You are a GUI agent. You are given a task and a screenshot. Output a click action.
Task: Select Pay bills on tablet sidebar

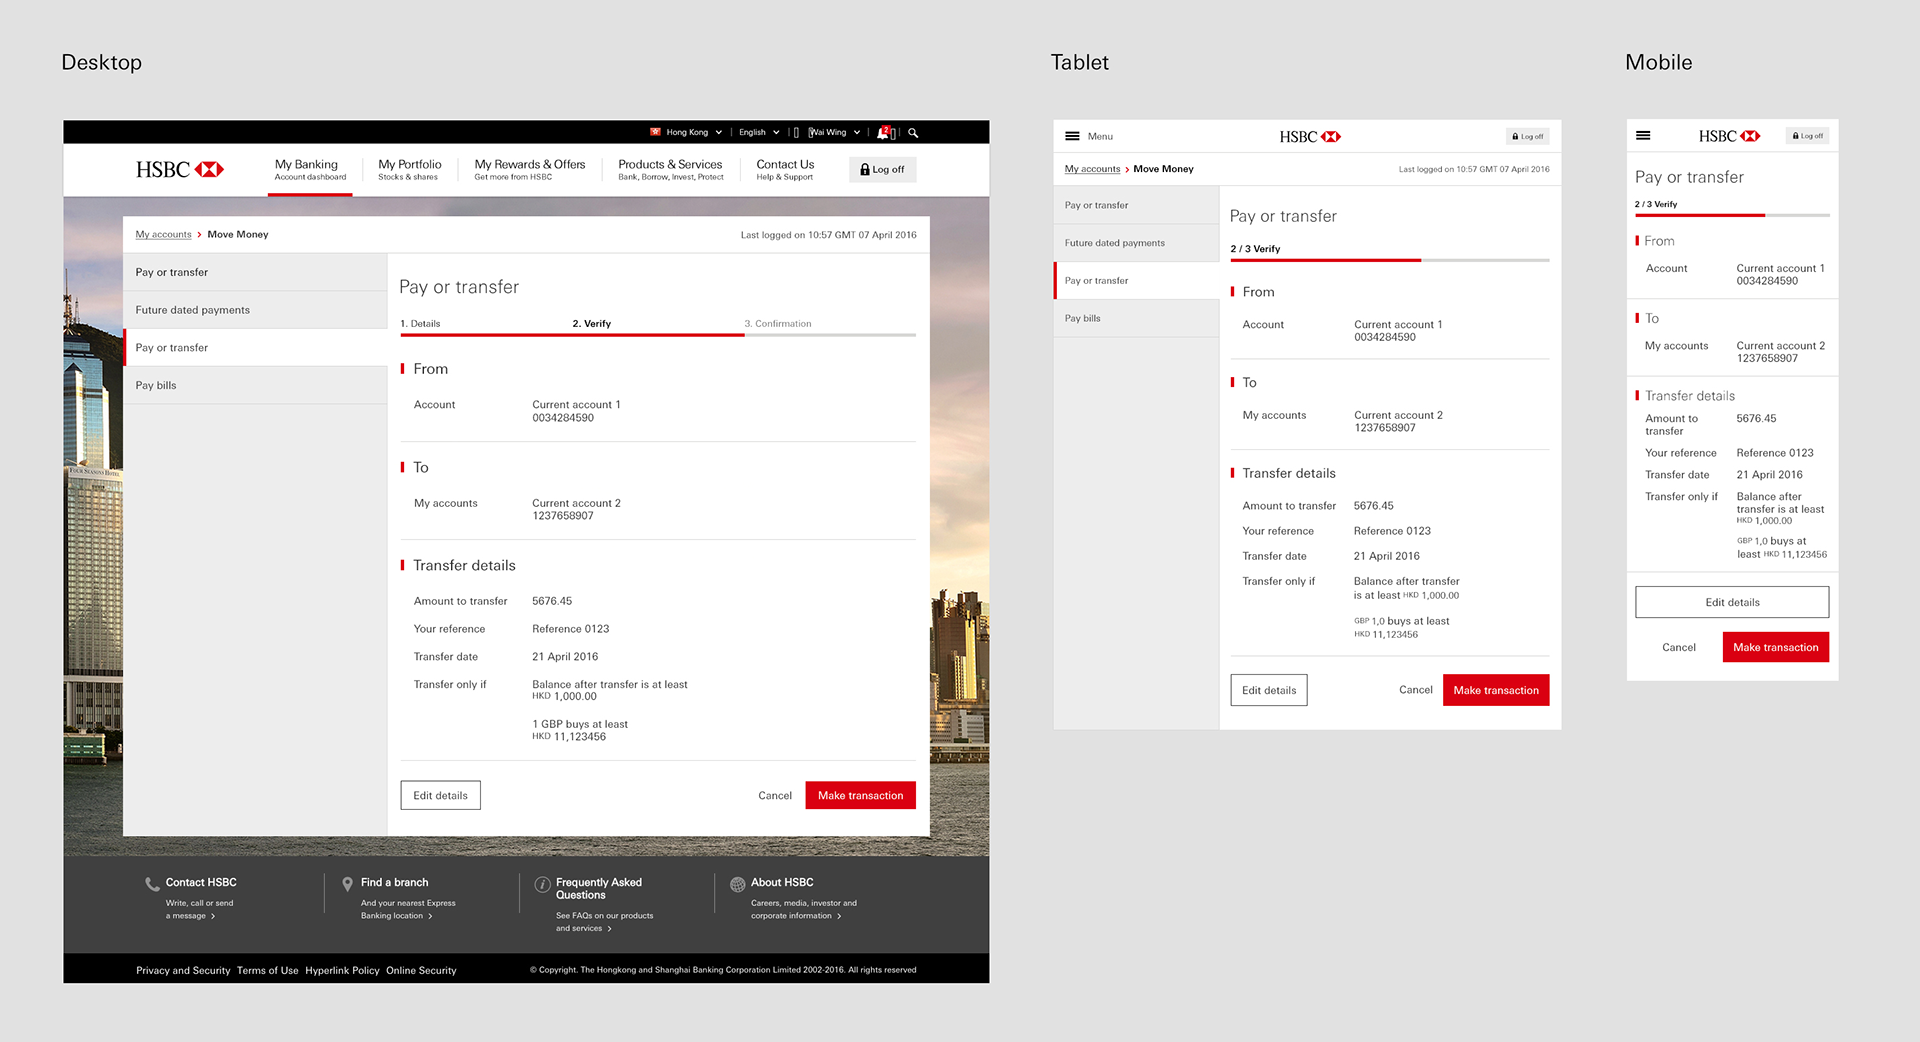coord(1136,318)
